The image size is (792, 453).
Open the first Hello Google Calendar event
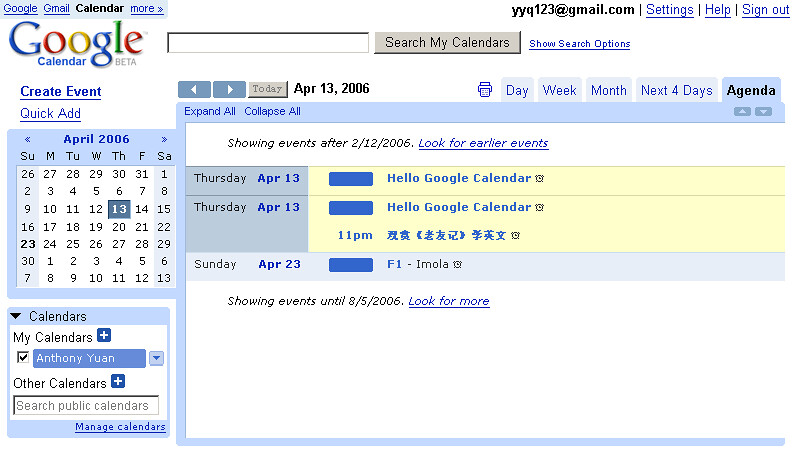(x=459, y=178)
